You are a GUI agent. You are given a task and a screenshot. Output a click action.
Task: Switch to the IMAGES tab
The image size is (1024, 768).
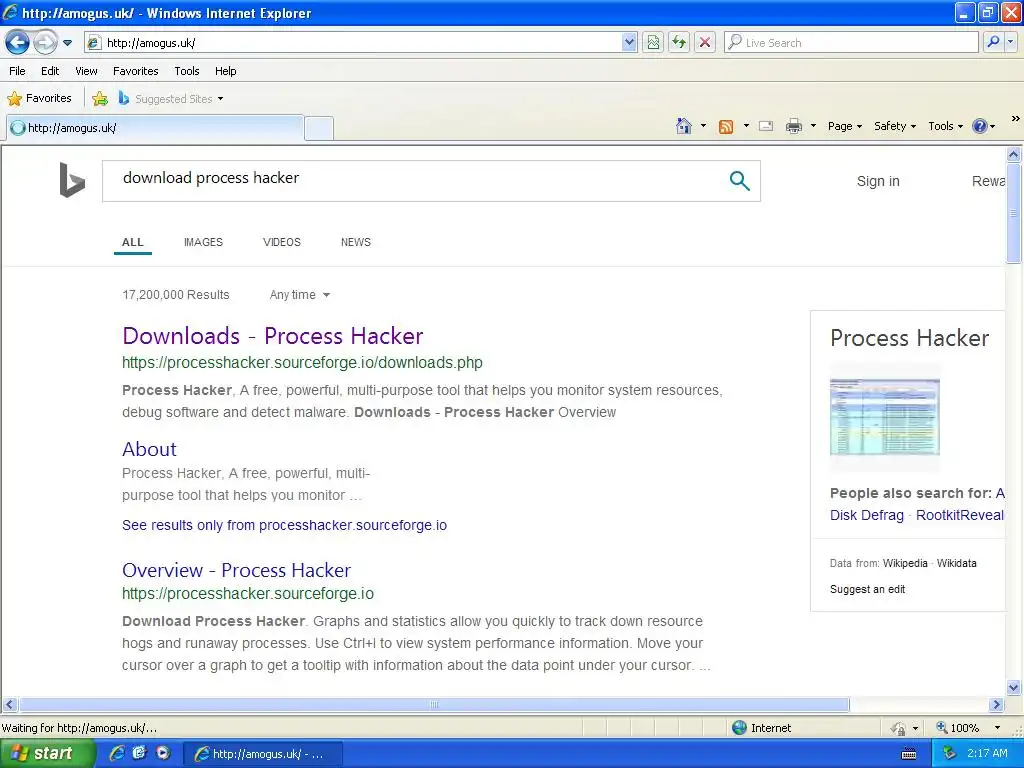click(203, 242)
